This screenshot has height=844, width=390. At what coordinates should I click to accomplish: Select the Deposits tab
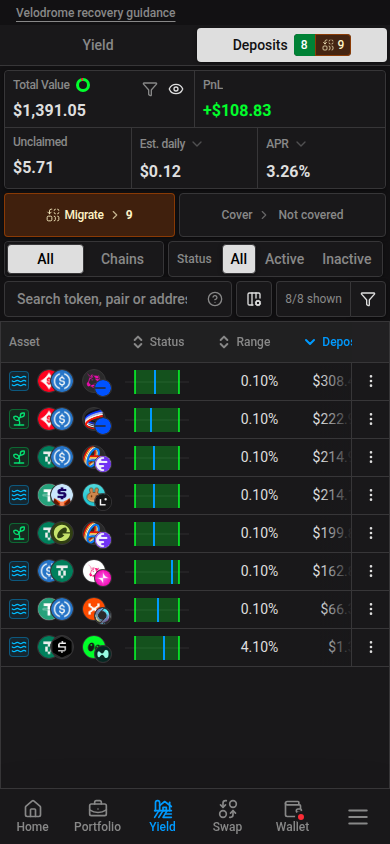[292, 45]
